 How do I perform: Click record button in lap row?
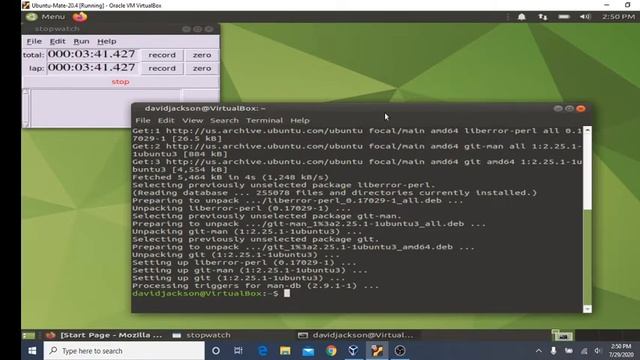162,68
